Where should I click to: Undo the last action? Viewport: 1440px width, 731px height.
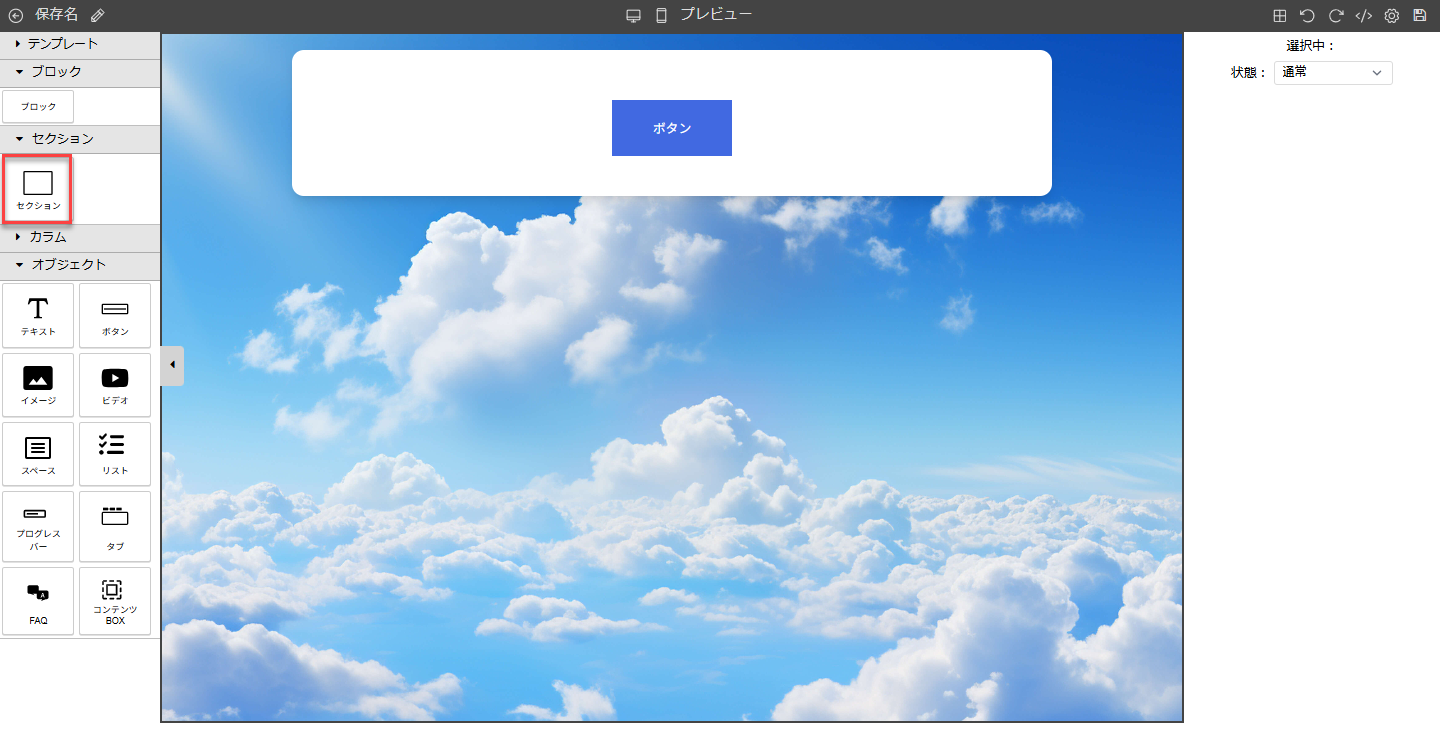(x=1307, y=16)
